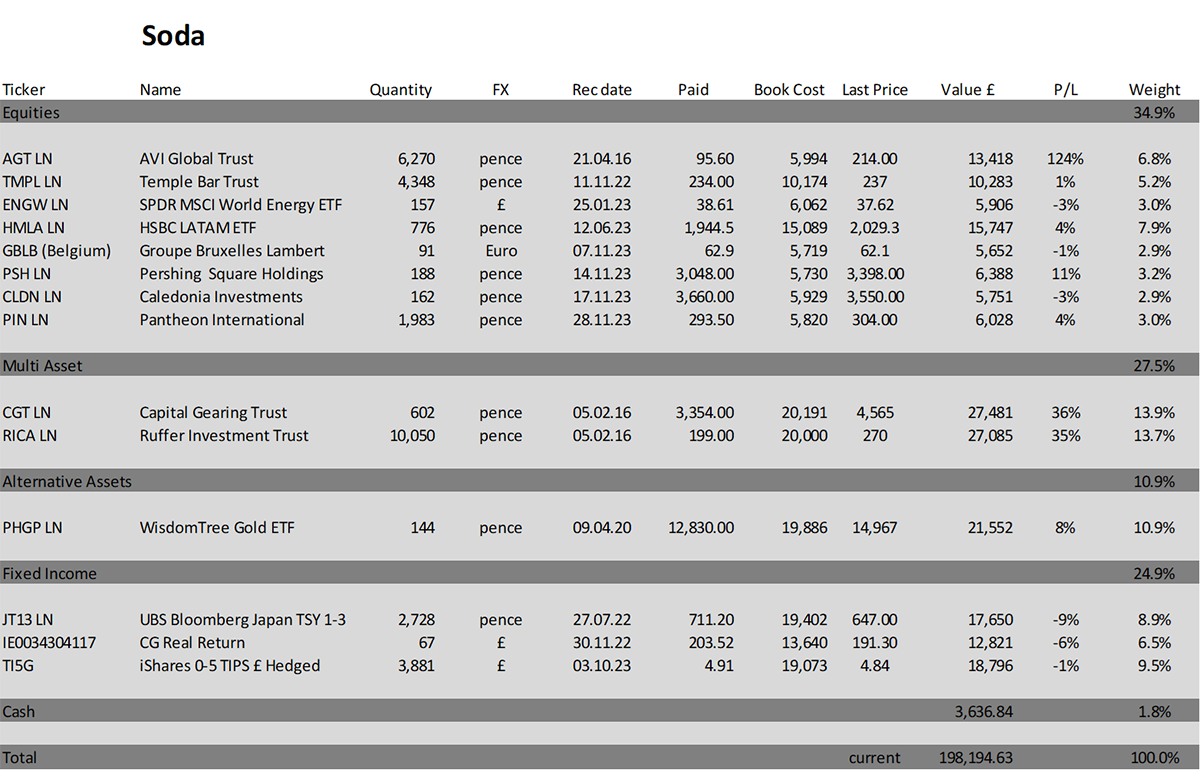Select the Quantity column header

pos(400,89)
